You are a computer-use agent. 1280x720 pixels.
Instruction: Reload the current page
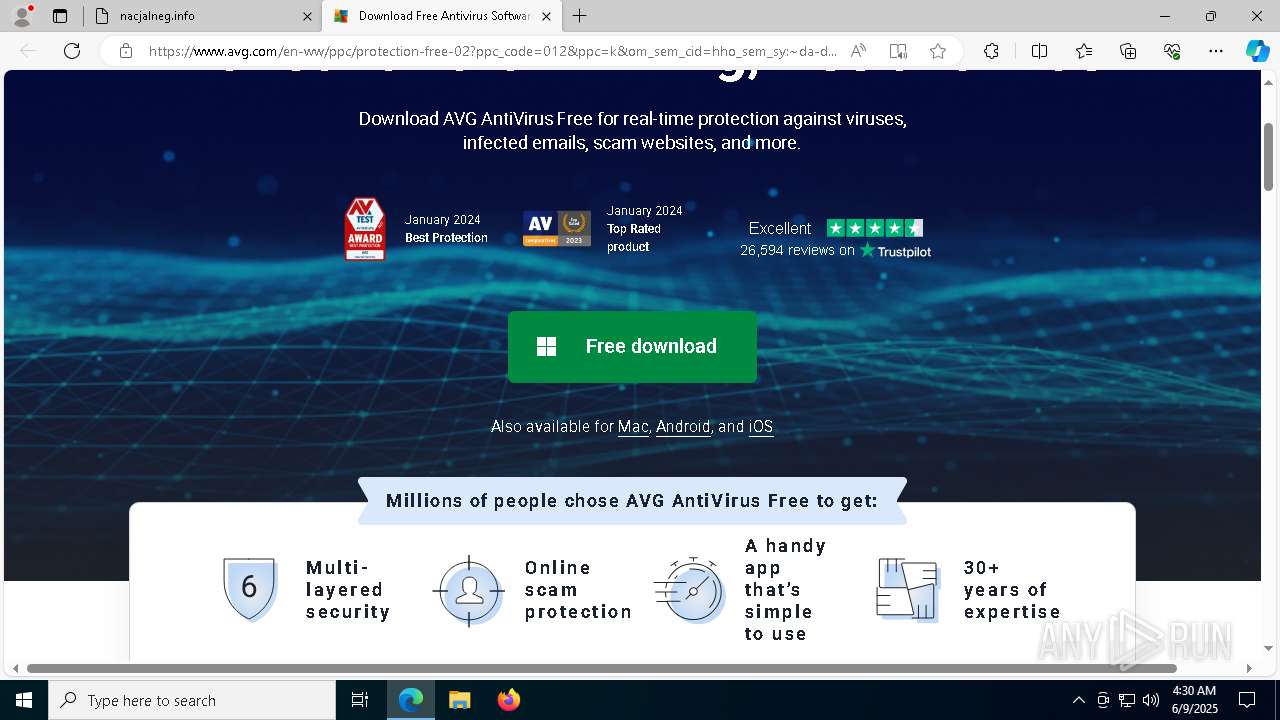click(72, 51)
